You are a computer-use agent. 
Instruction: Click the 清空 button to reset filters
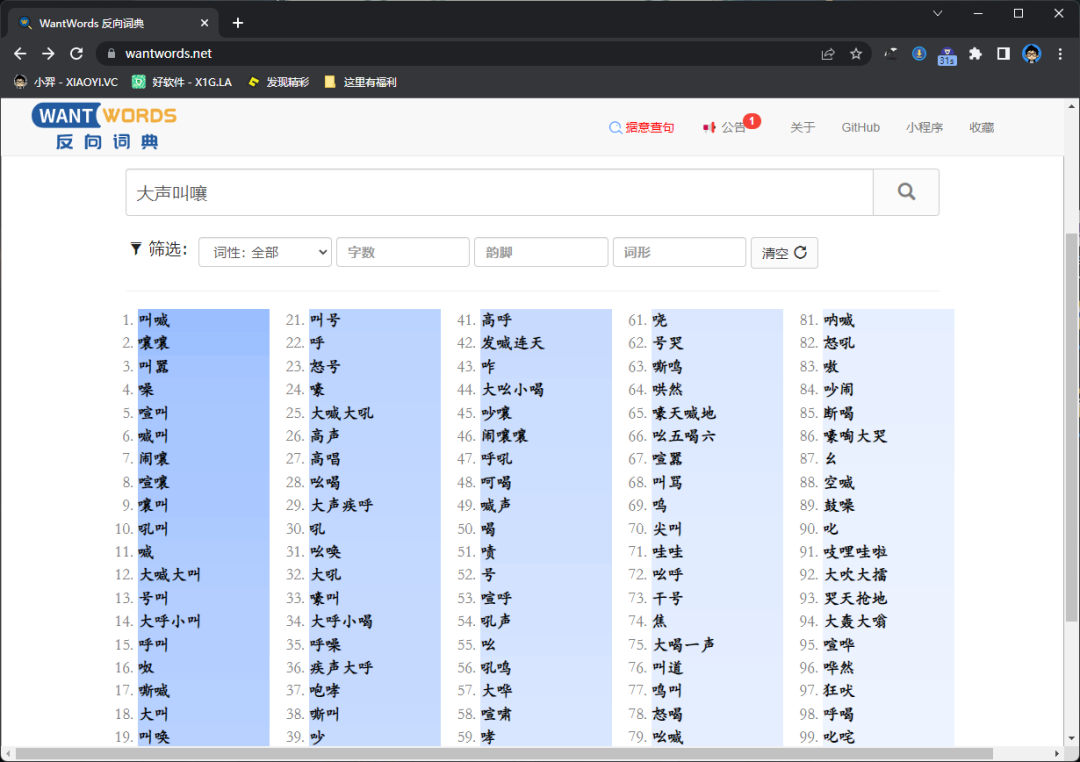tap(784, 253)
